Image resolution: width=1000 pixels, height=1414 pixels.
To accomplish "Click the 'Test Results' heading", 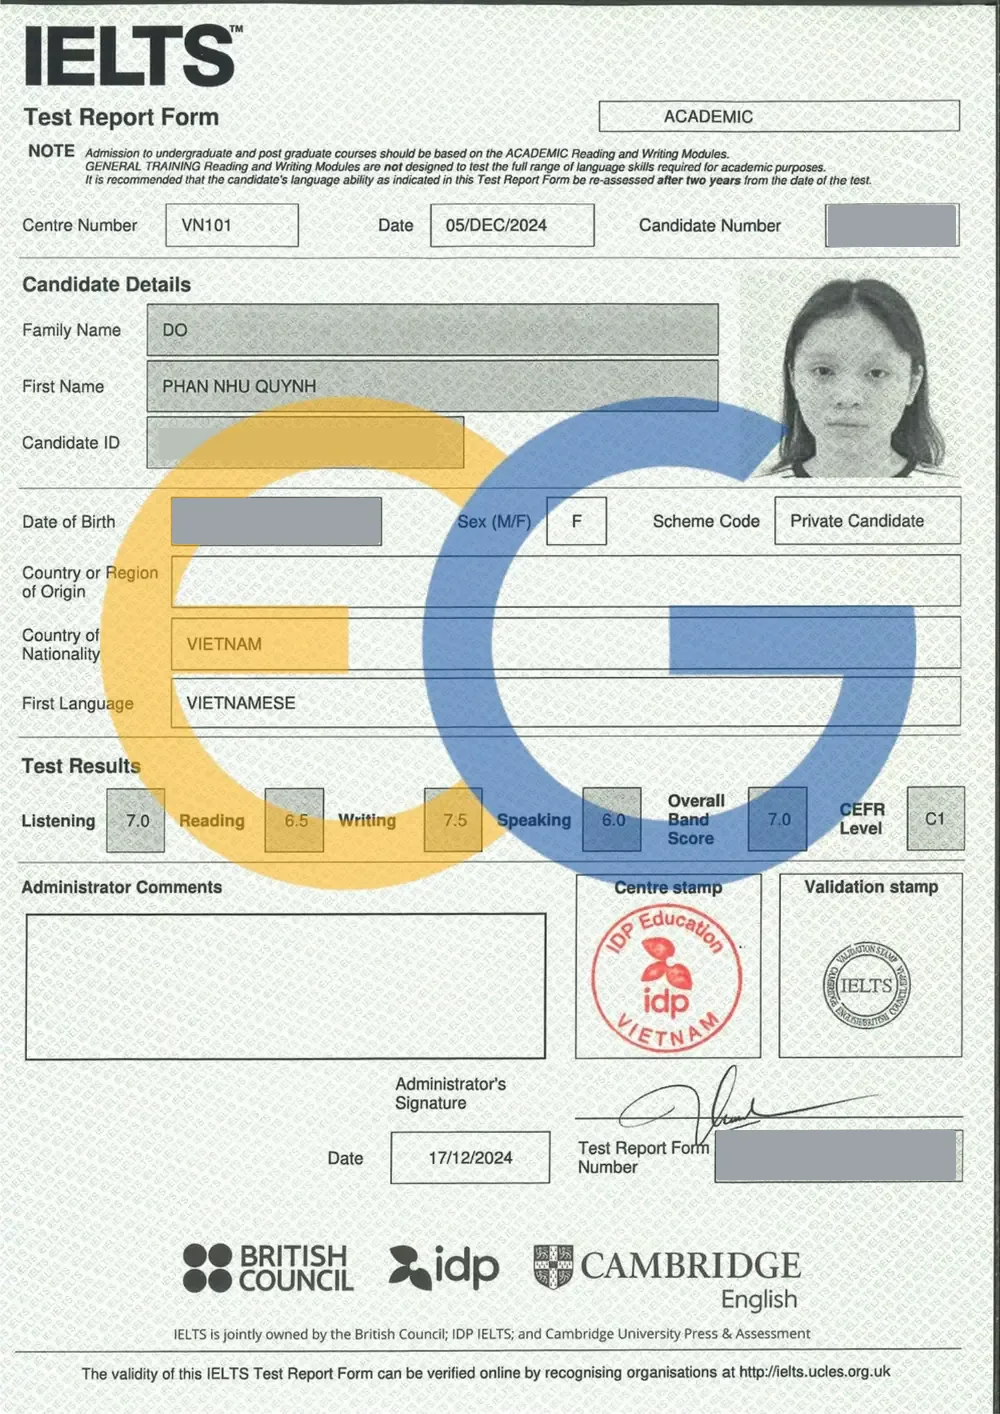I will tap(81, 766).
